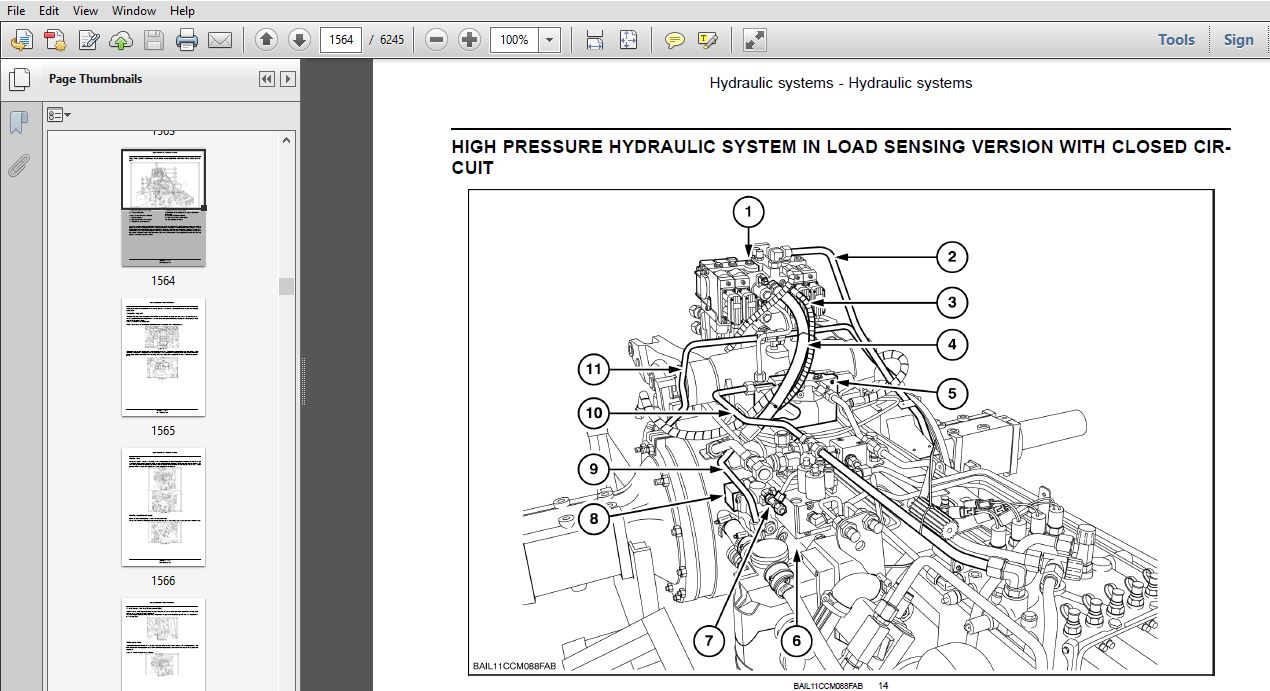Save the file with the floppy icon
The image size is (1270, 691).
coord(153,40)
